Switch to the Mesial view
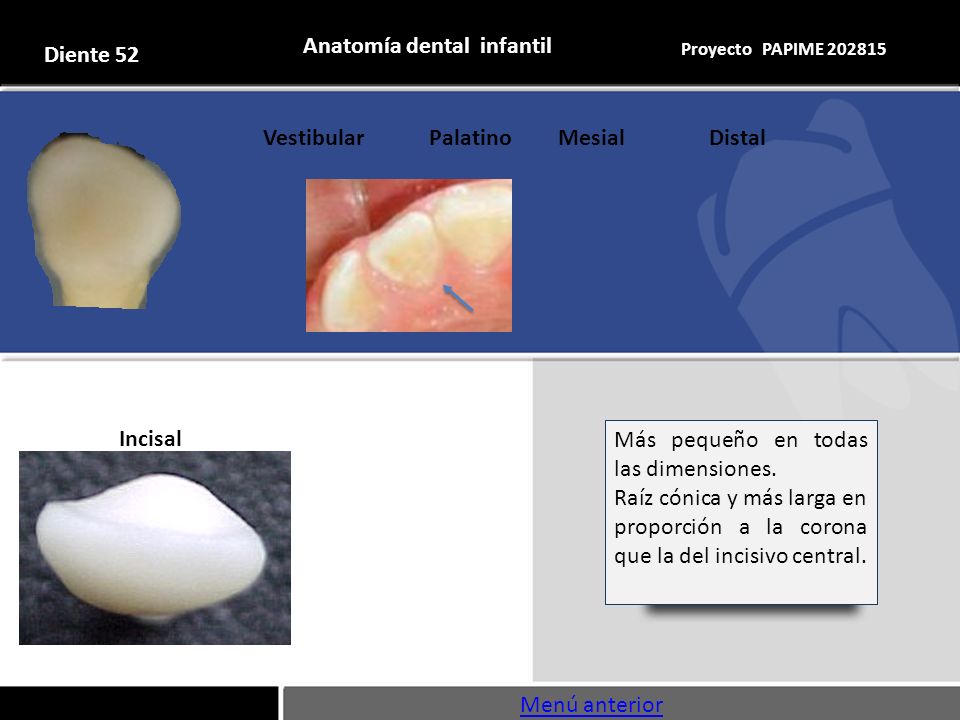The width and height of the screenshot is (960, 720). click(591, 138)
